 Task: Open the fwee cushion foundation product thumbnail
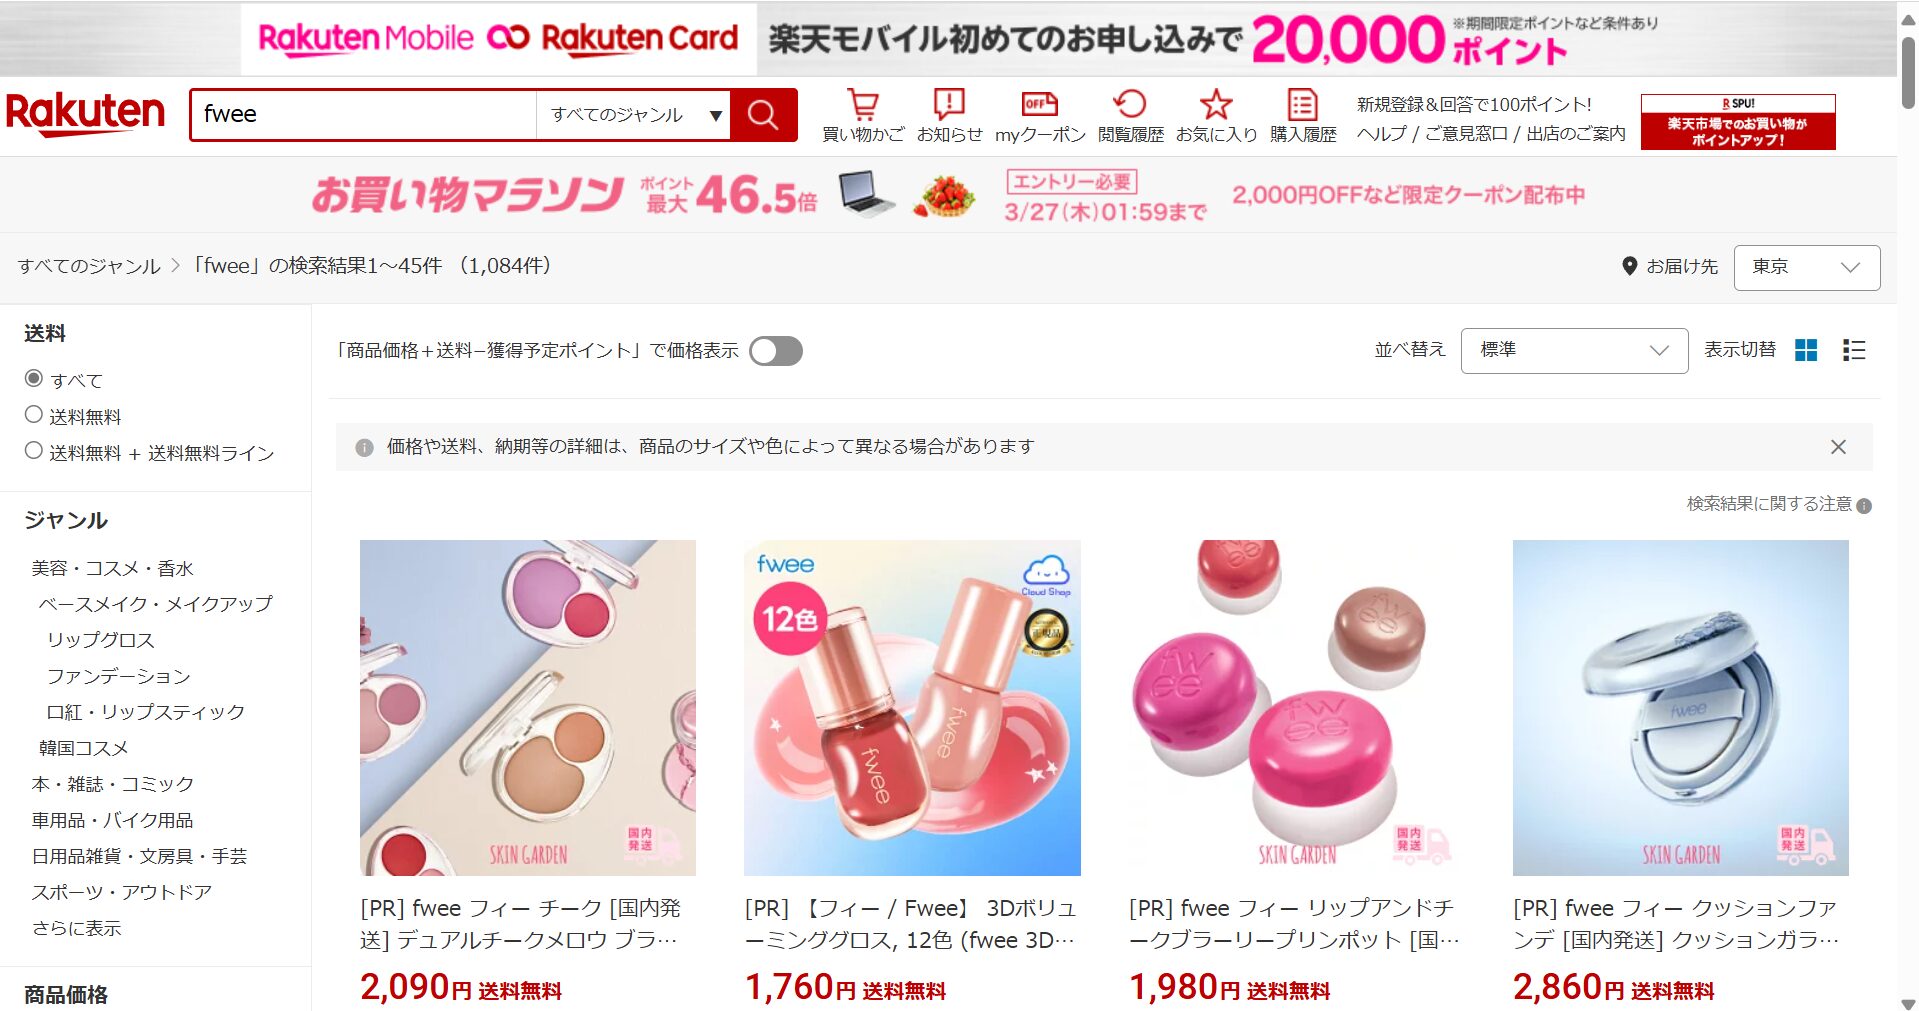click(x=1680, y=708)
